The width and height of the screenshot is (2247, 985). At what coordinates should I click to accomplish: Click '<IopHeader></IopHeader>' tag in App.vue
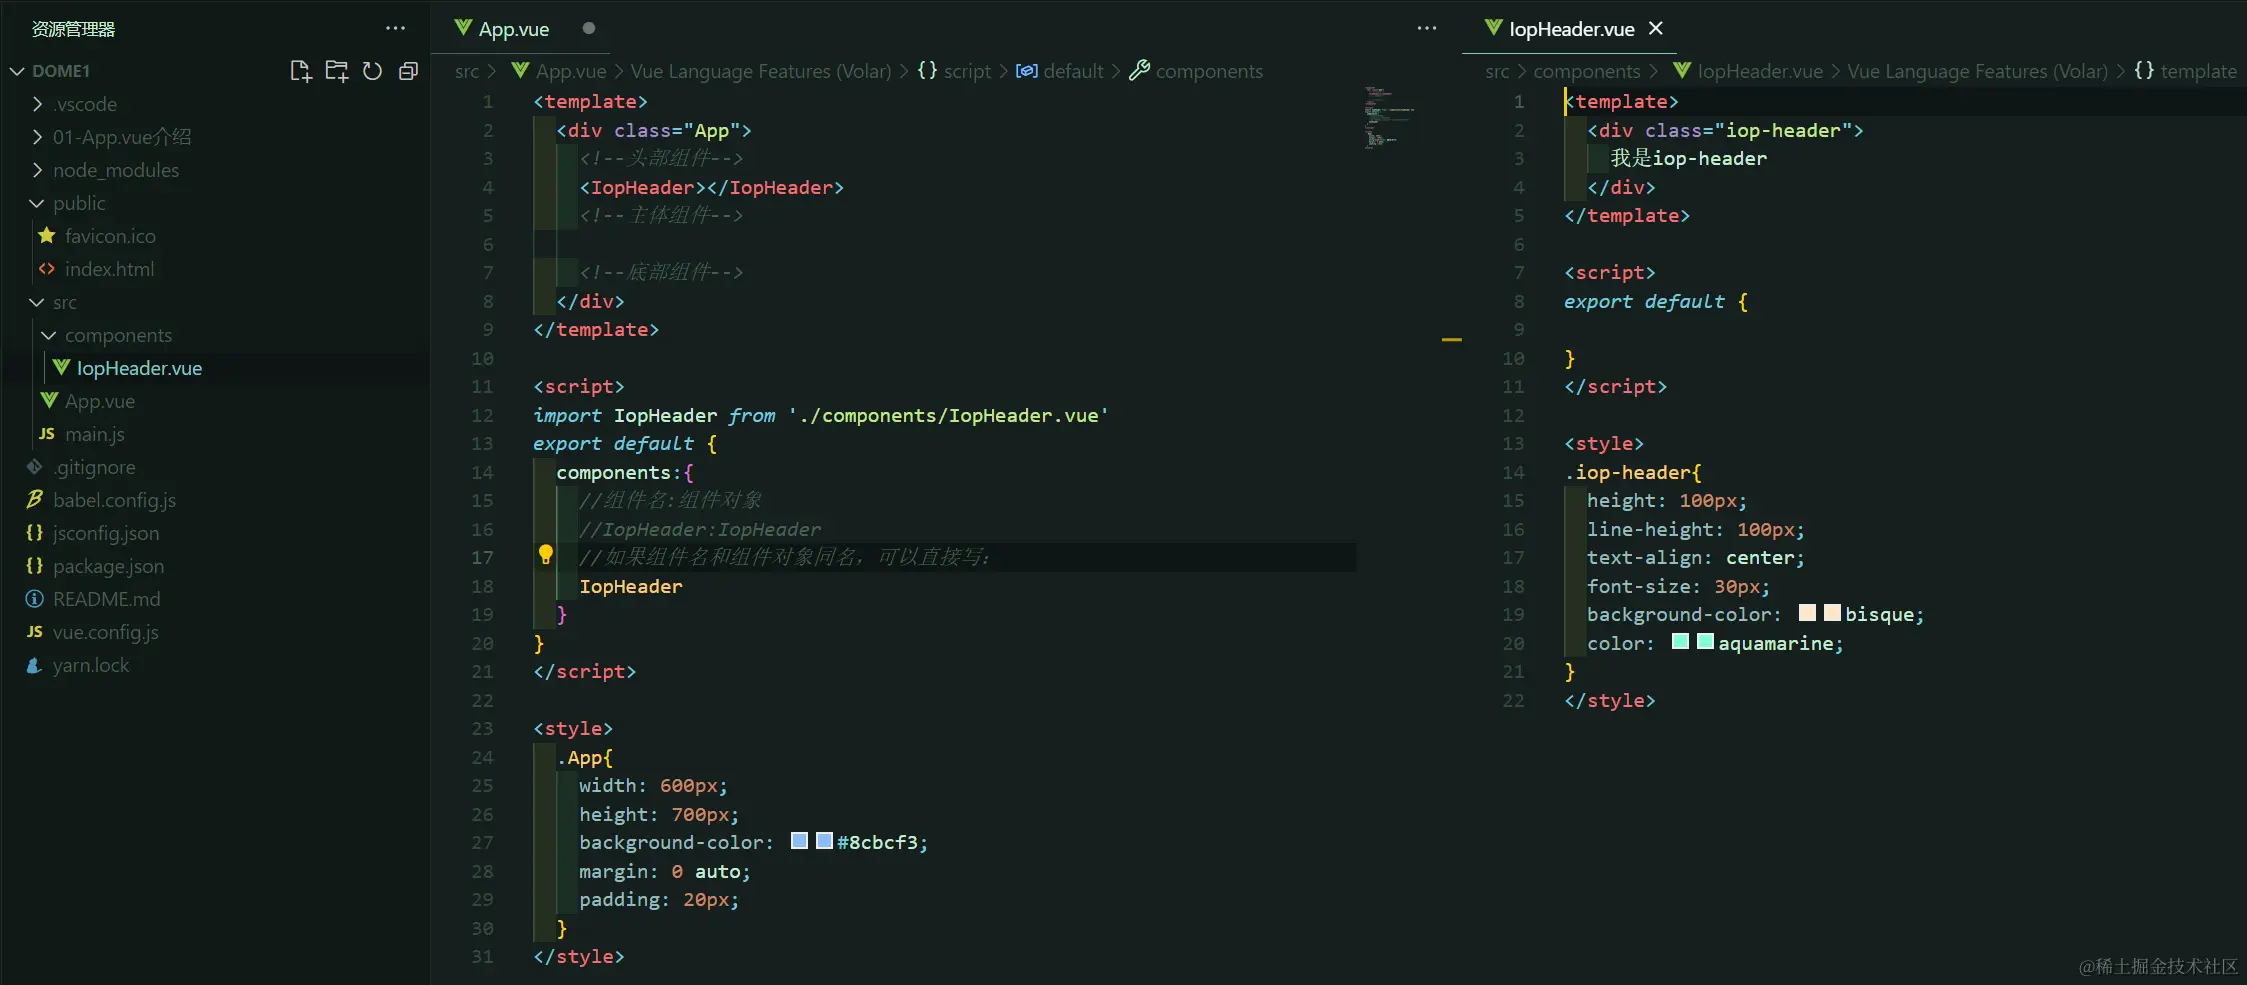(711, 187)
